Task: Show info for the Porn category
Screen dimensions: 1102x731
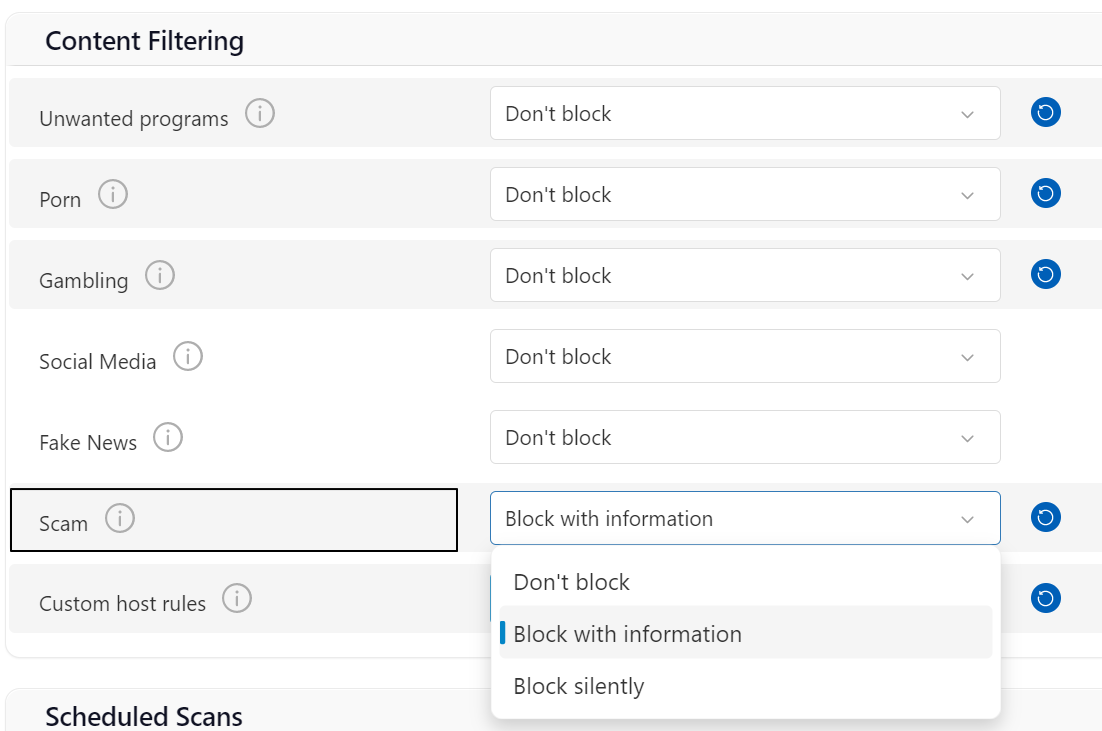Action: click(113, 194)
